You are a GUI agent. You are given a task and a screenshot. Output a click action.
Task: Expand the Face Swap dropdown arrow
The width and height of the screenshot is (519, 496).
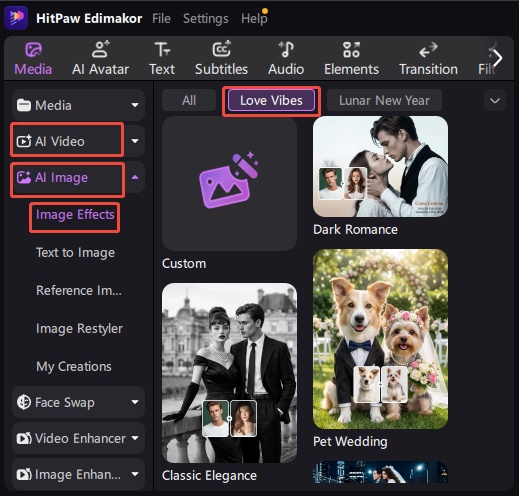(x=135, y=402)
